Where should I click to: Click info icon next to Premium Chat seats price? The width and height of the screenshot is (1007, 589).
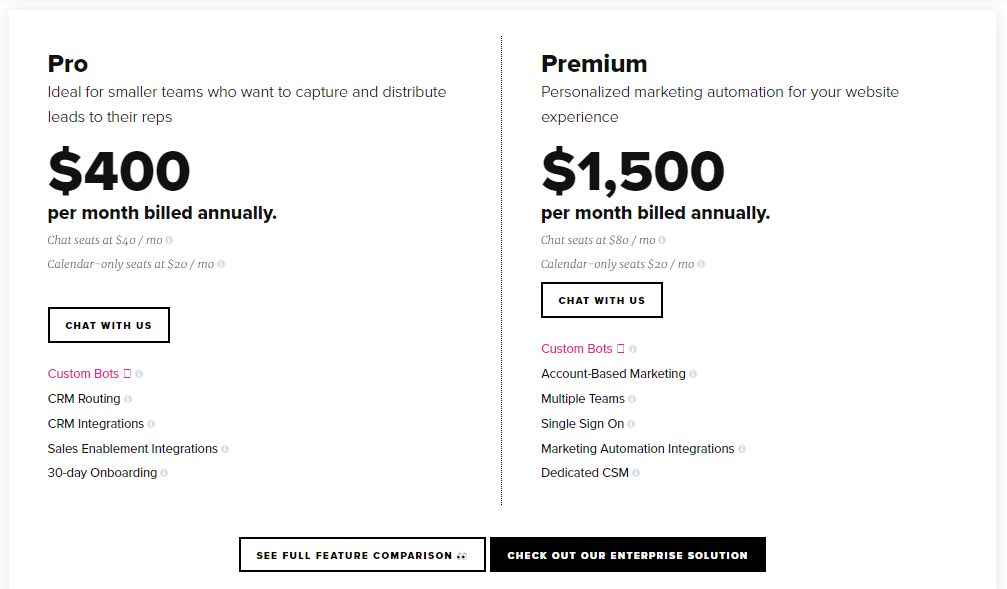pyautogui.click(x=662, y=240)
